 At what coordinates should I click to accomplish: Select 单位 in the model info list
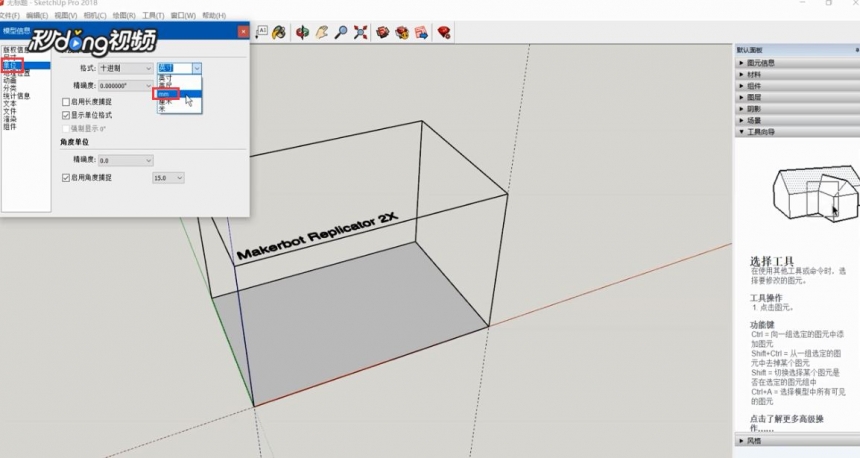(26, 66)
